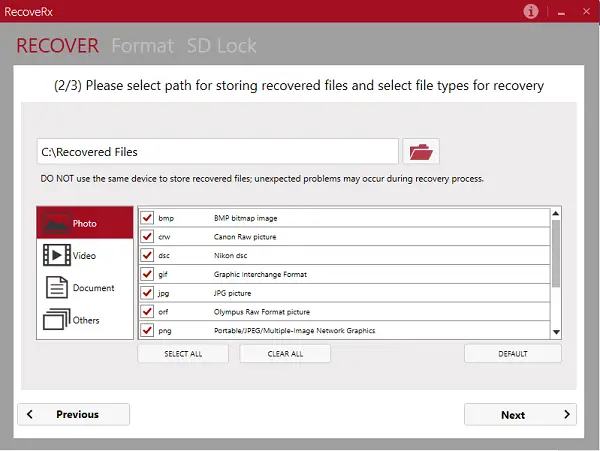
Task: Proceed with the Next button
Action: click(520, 414)
